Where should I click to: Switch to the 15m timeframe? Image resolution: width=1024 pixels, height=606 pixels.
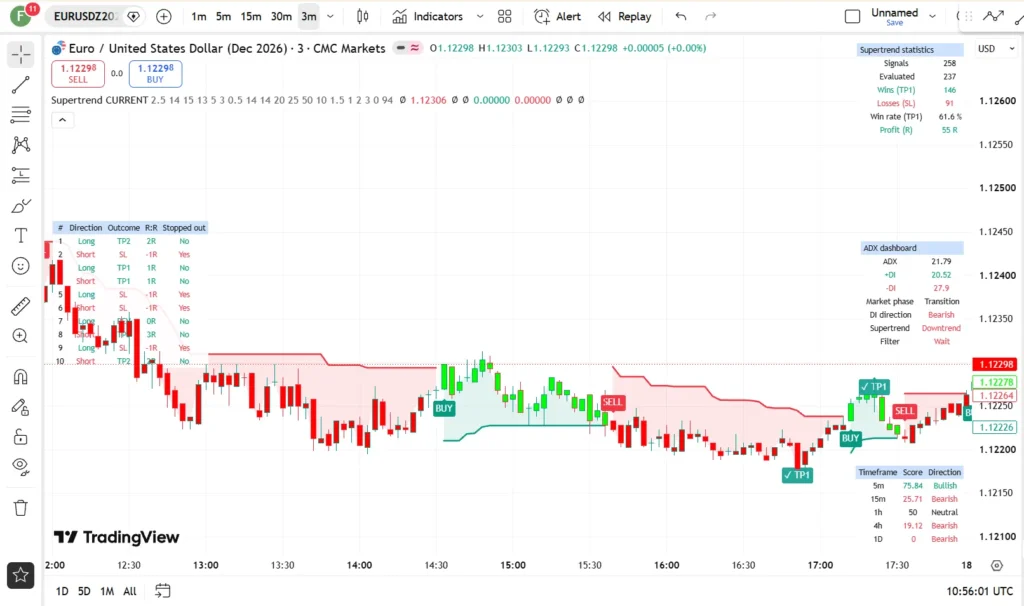click(251, 17)
